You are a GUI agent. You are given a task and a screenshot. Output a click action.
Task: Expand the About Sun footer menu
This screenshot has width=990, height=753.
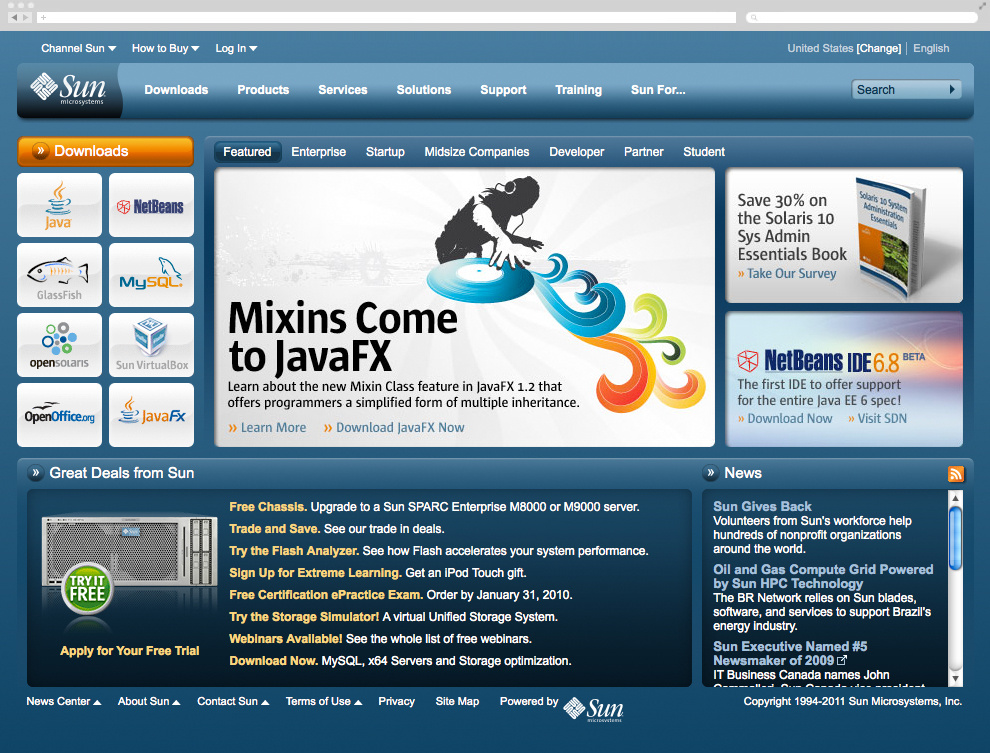pyautogui.click(x=148, y=701)
